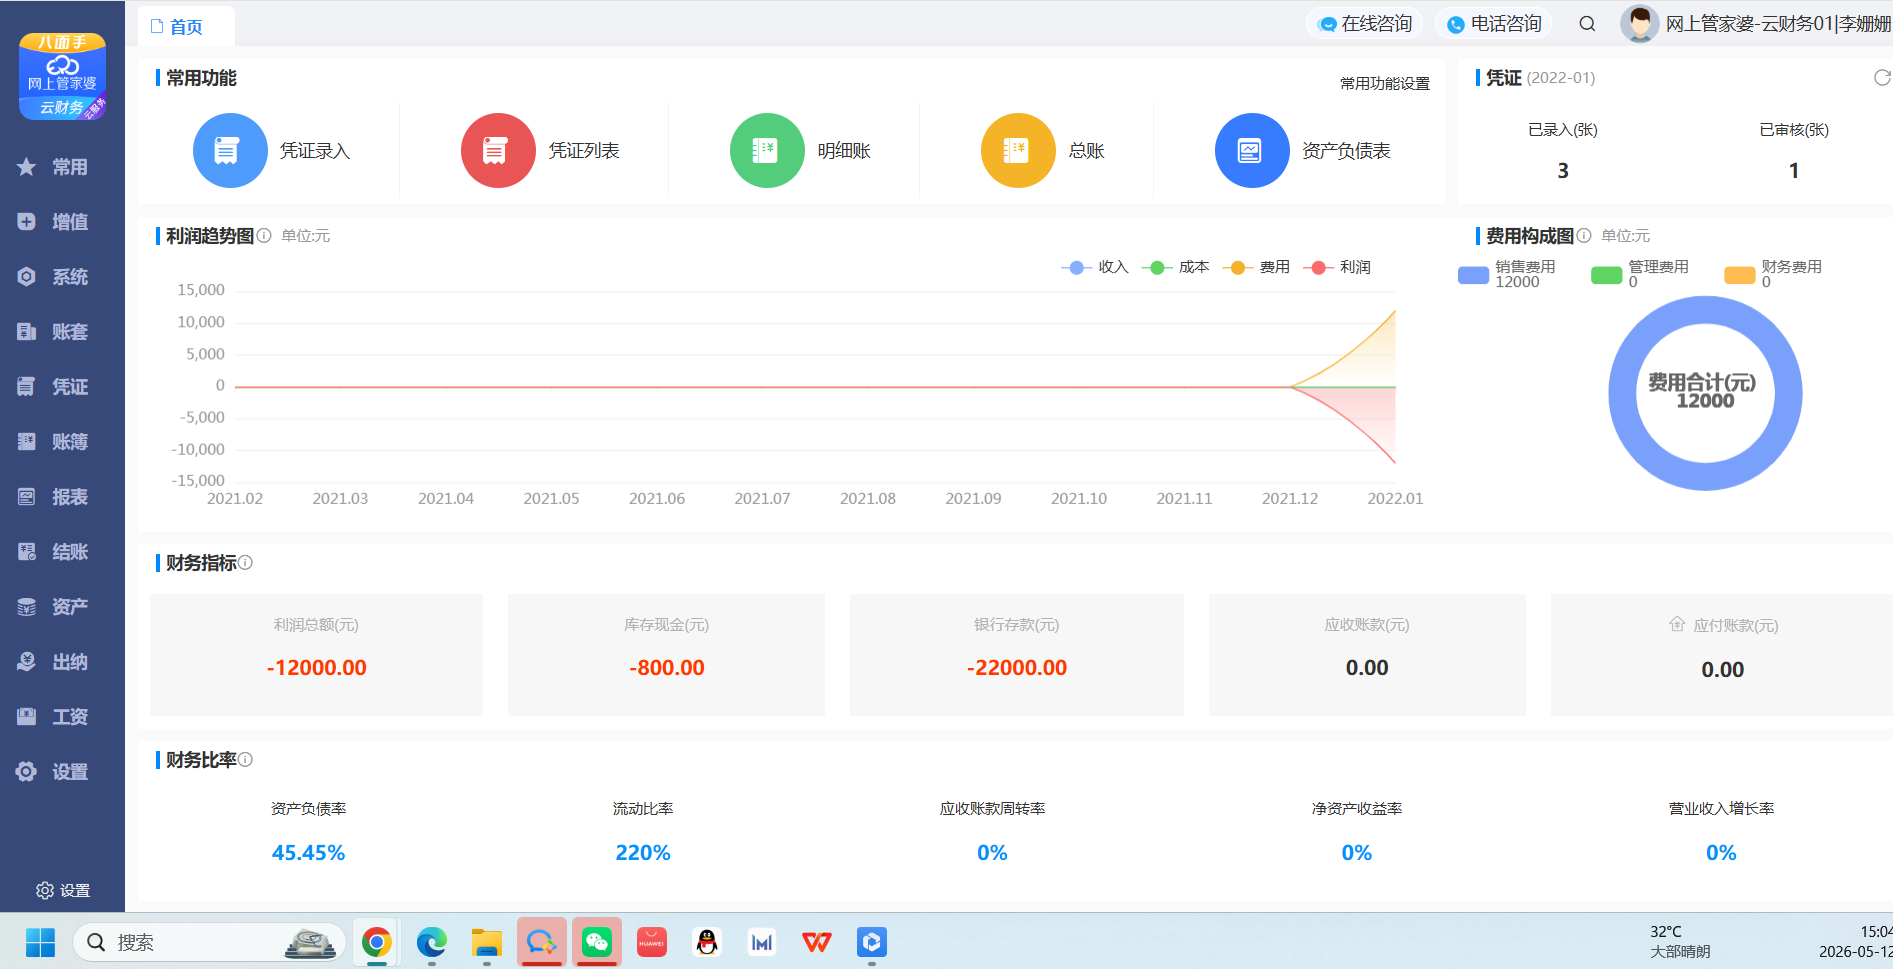Open QQ penguin icon in the taskbar
The width and height of the screenshot is (1893, 969).
pos(707,942)
